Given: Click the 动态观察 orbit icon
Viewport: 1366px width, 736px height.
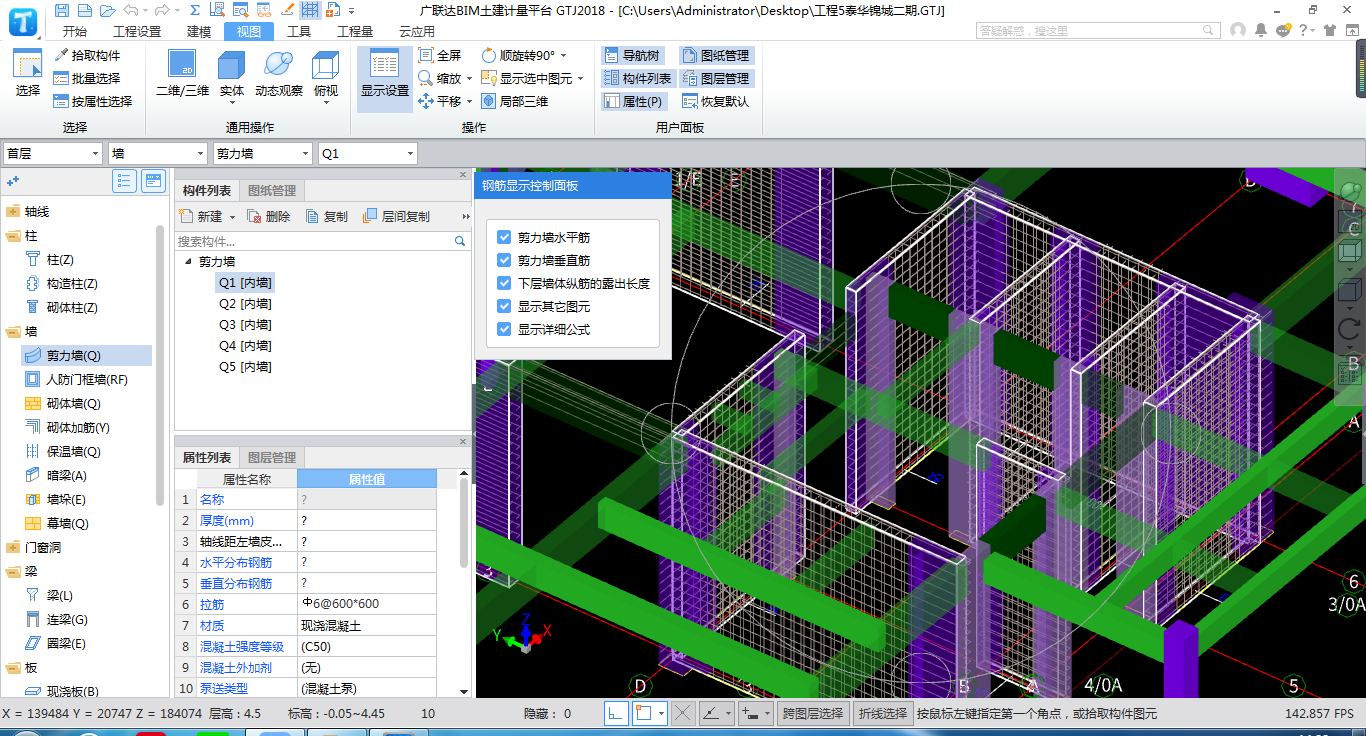Looking at the screenshot, I should coord(278,75).
